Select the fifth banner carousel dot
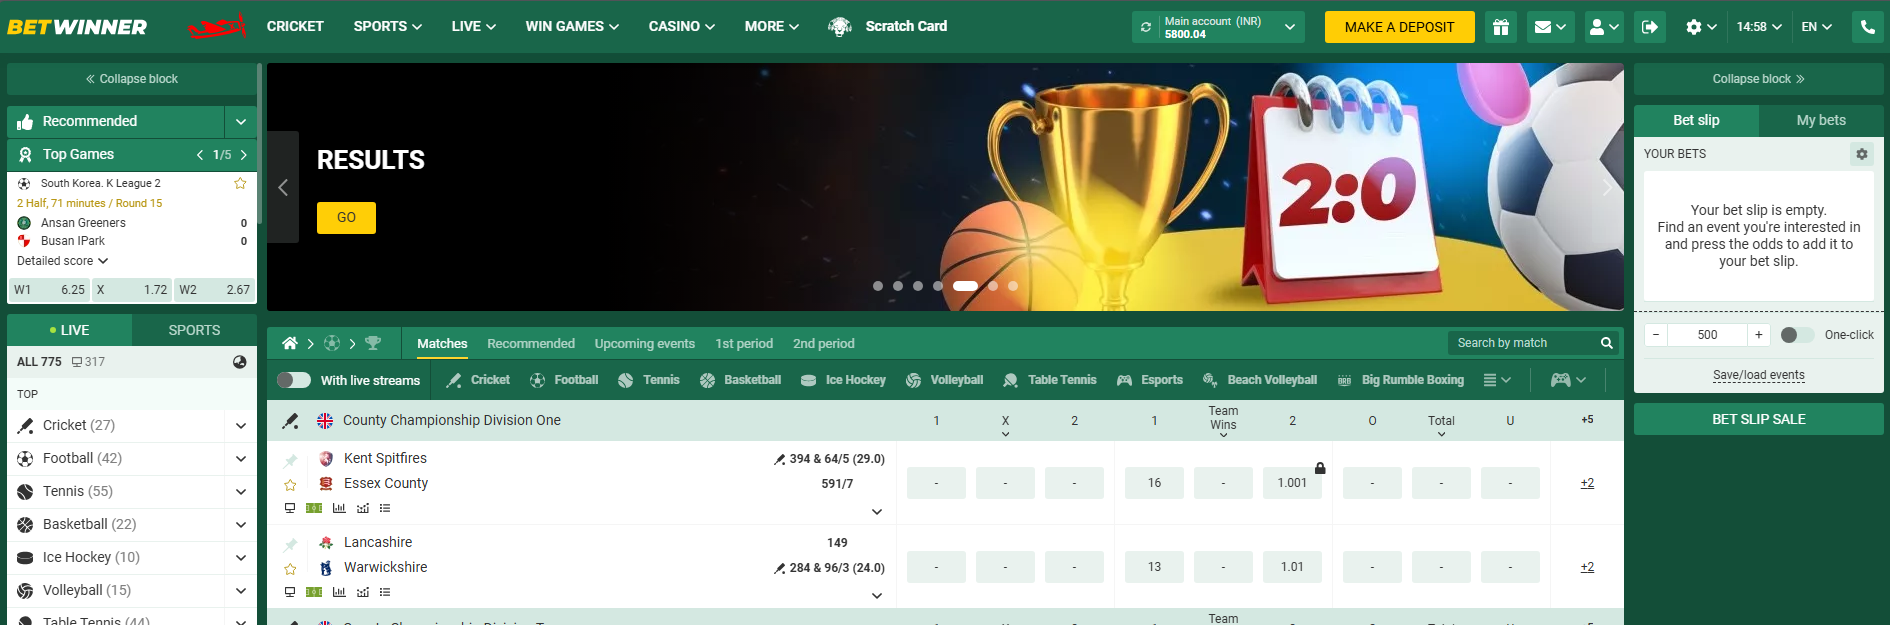 (x=965, y=286)
